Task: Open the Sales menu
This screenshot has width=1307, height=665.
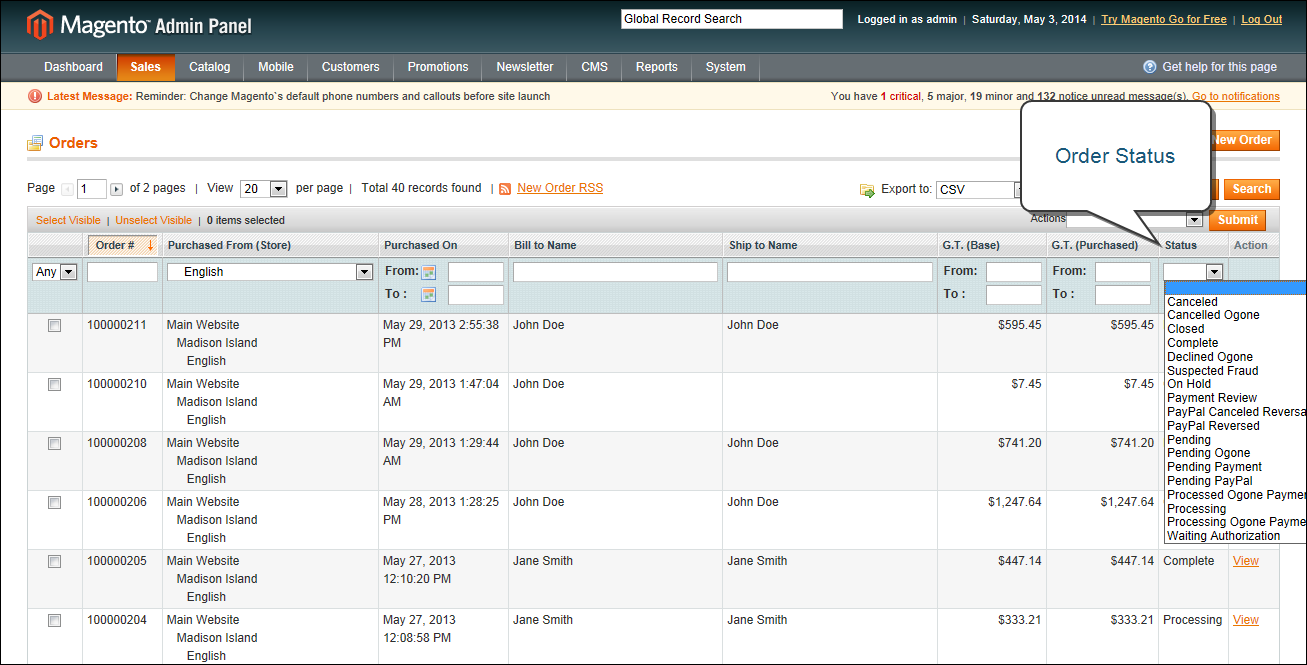Action: pyautogui.click(x=146, y=67)
